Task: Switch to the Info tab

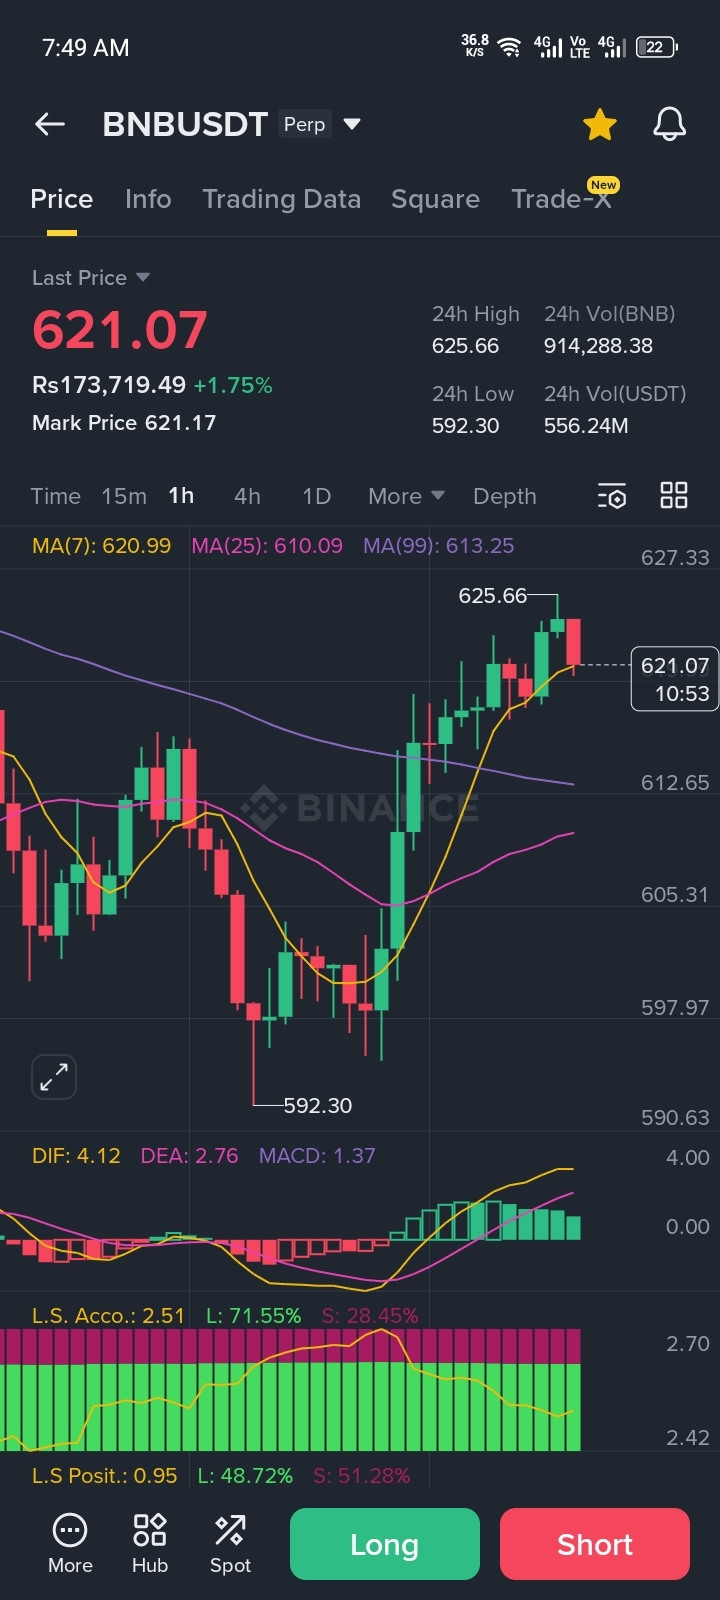Action: click(x=148, y=199)
